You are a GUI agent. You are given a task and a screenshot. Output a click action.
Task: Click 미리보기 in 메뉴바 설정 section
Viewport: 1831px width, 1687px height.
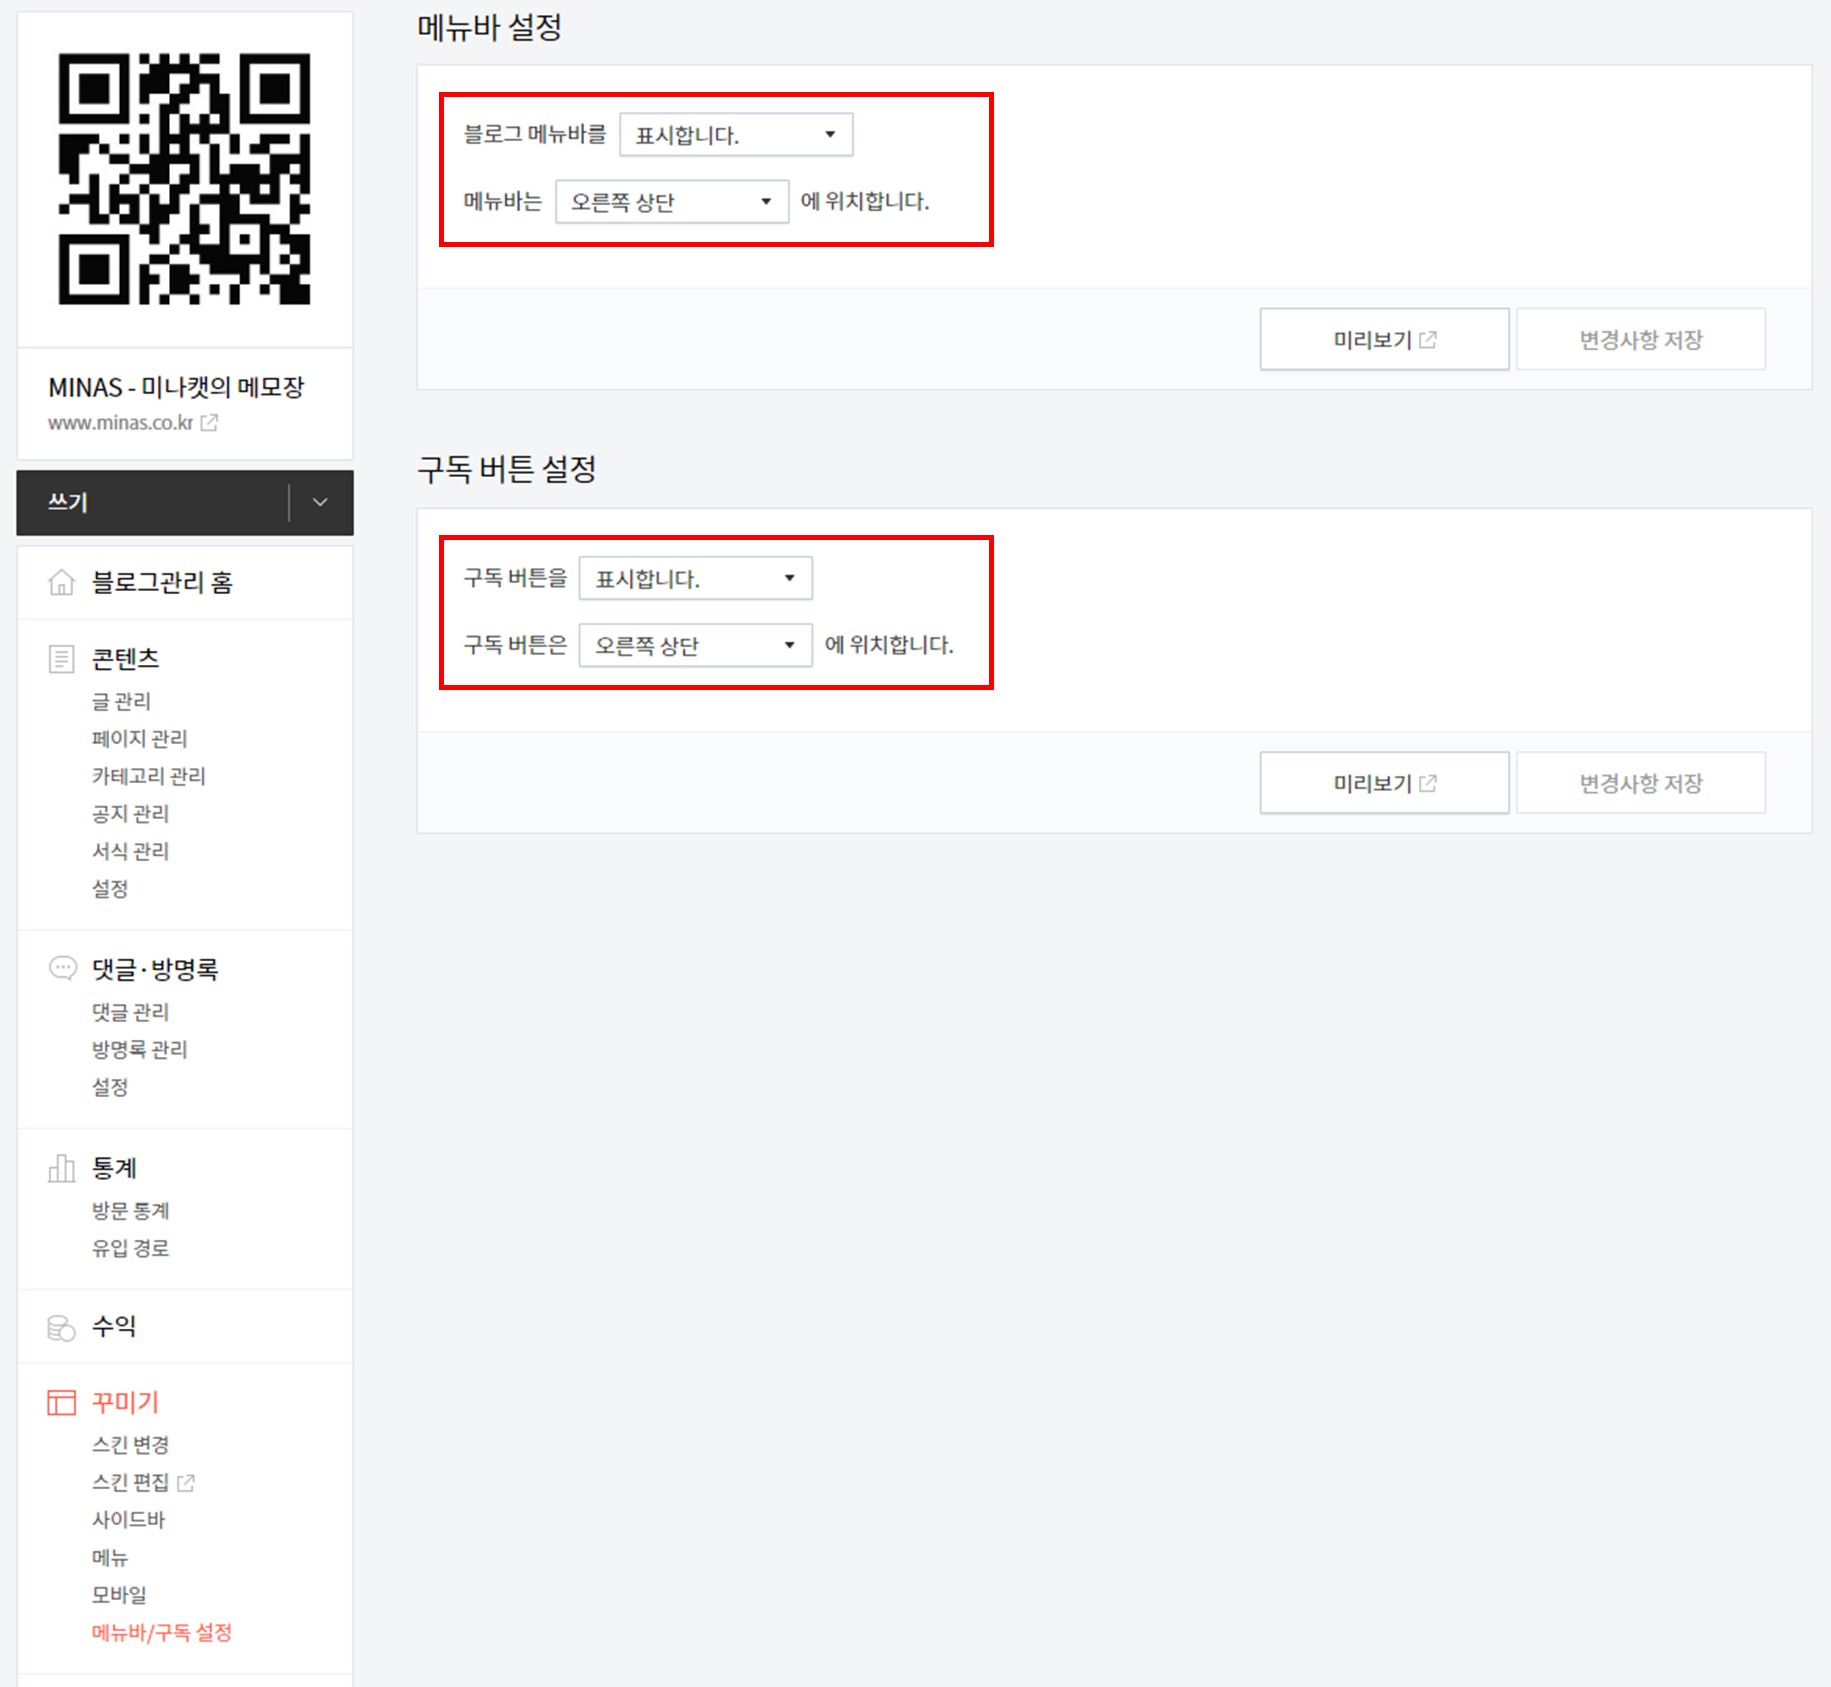point(1384,339)
